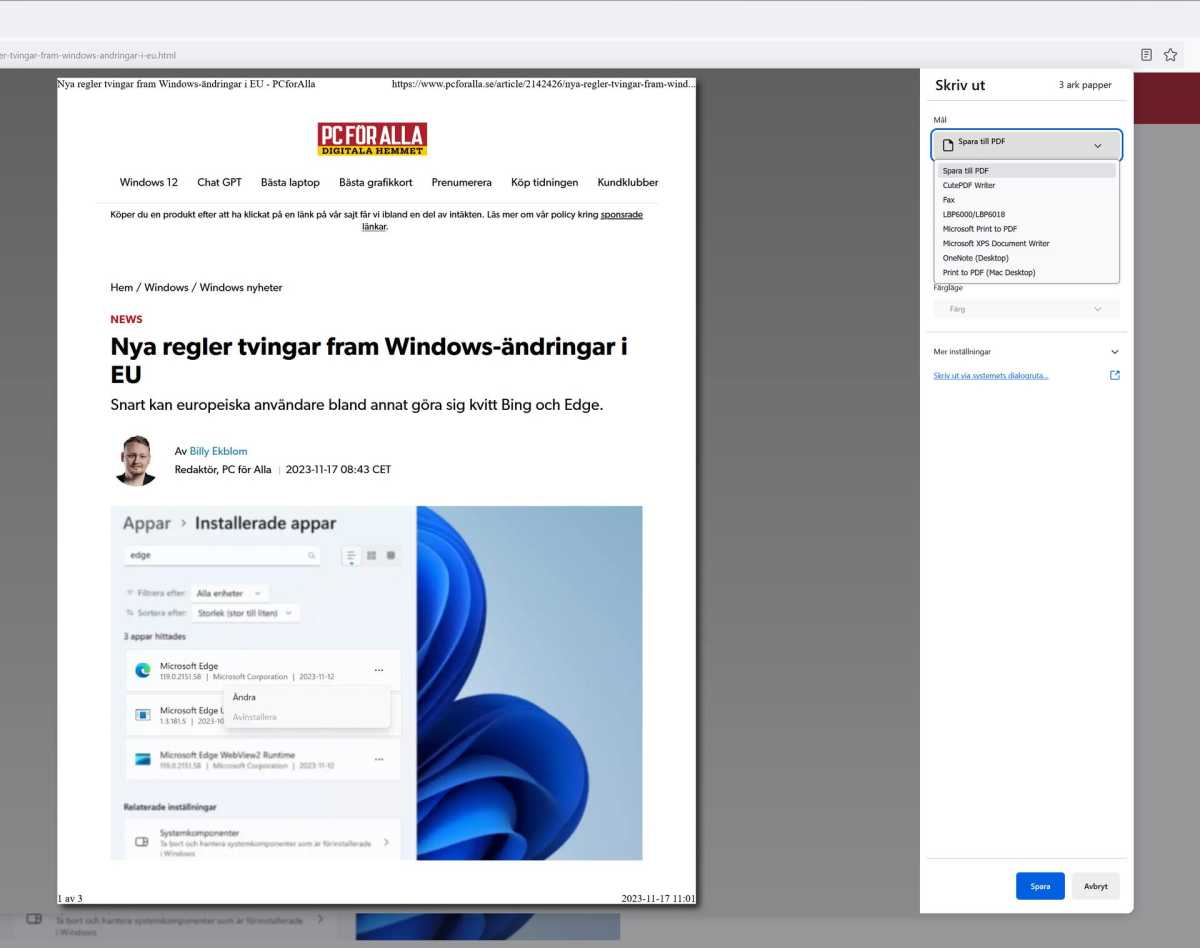Click the Billy Ekblom author link
This screenshot has height=948, width=1200.
click(x=218, y=451)
